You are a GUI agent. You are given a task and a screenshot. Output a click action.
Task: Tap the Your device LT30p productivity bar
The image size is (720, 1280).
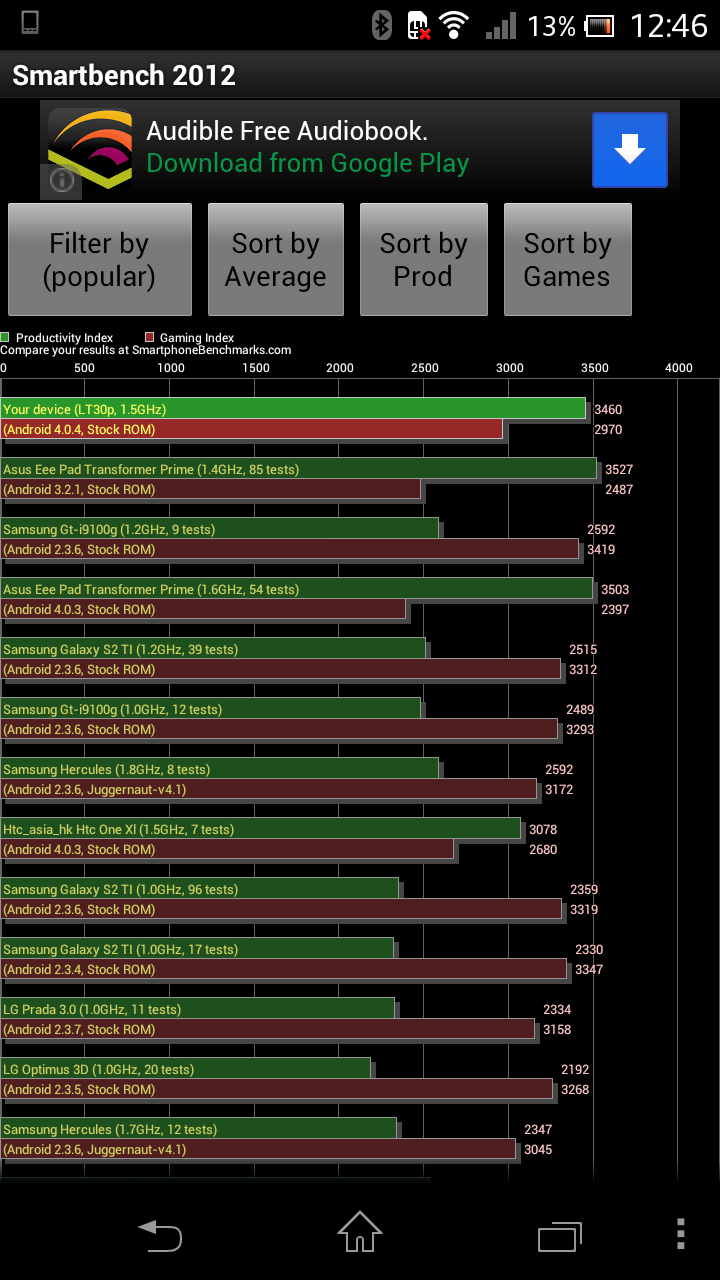(293, 409)
